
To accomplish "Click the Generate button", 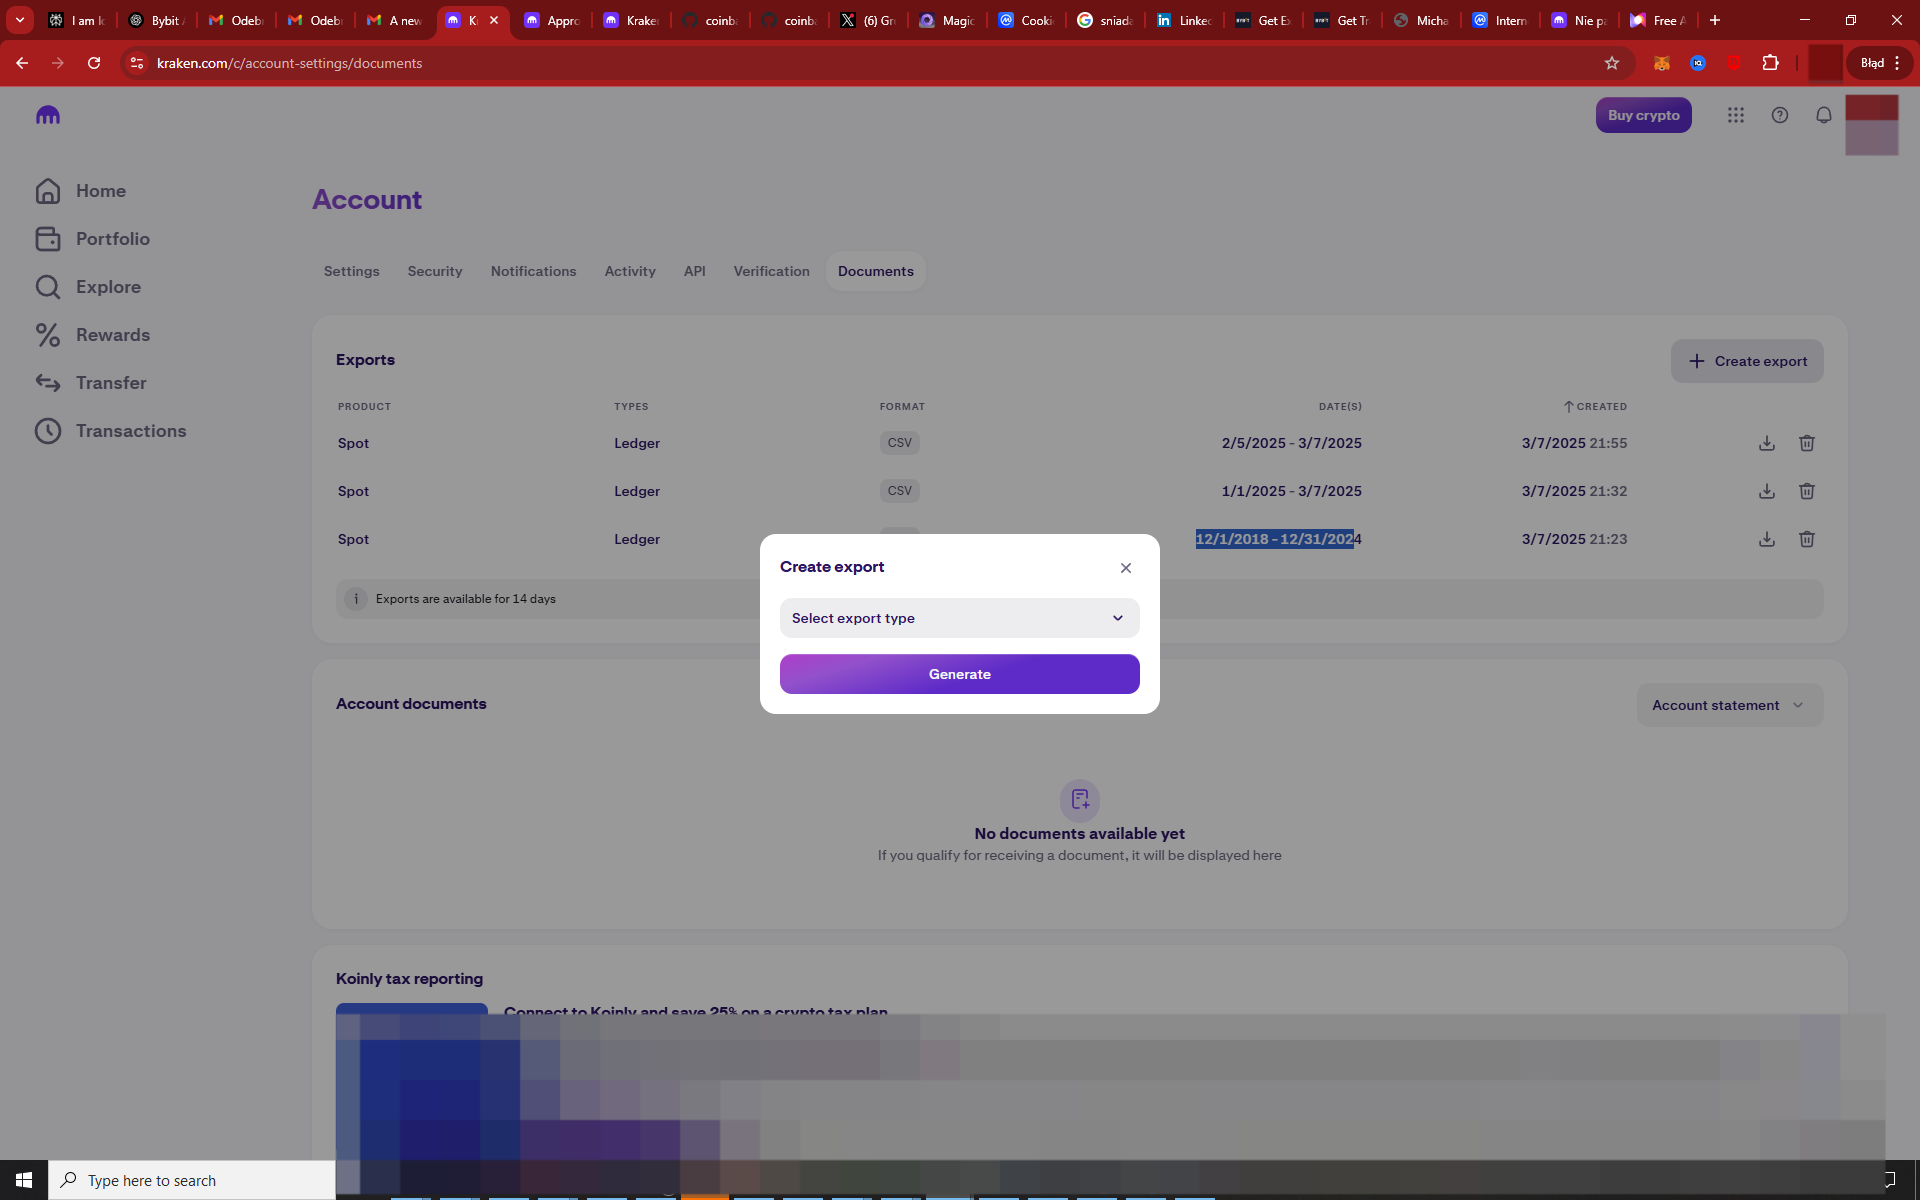I will [x=959, y=674].
